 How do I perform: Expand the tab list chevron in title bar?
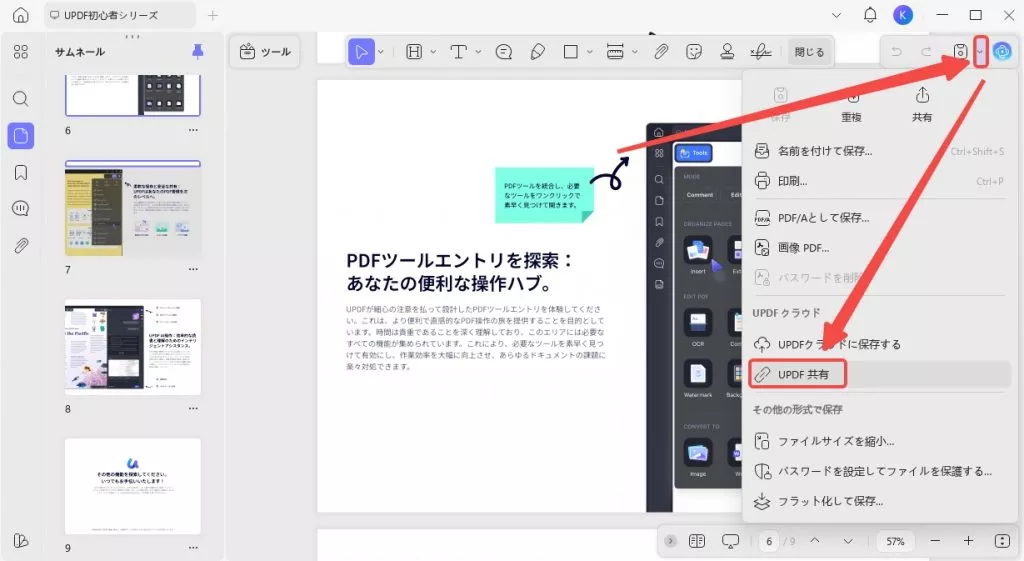pyautogui.click(x=836, y=15)
